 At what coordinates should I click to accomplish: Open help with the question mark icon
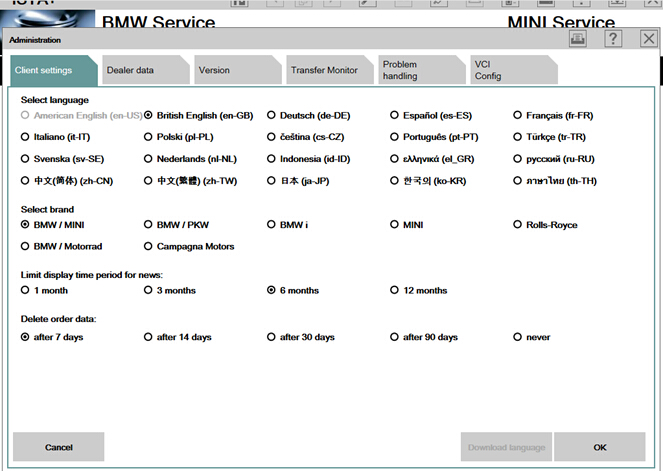(613, 39)
